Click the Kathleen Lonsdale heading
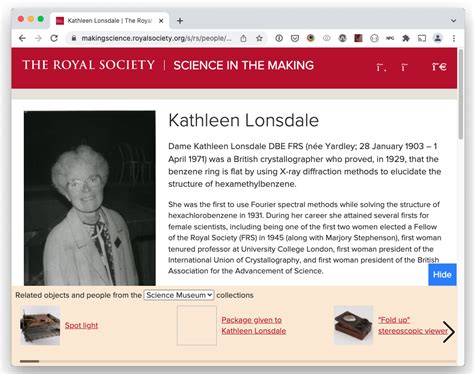 point(243,120)
